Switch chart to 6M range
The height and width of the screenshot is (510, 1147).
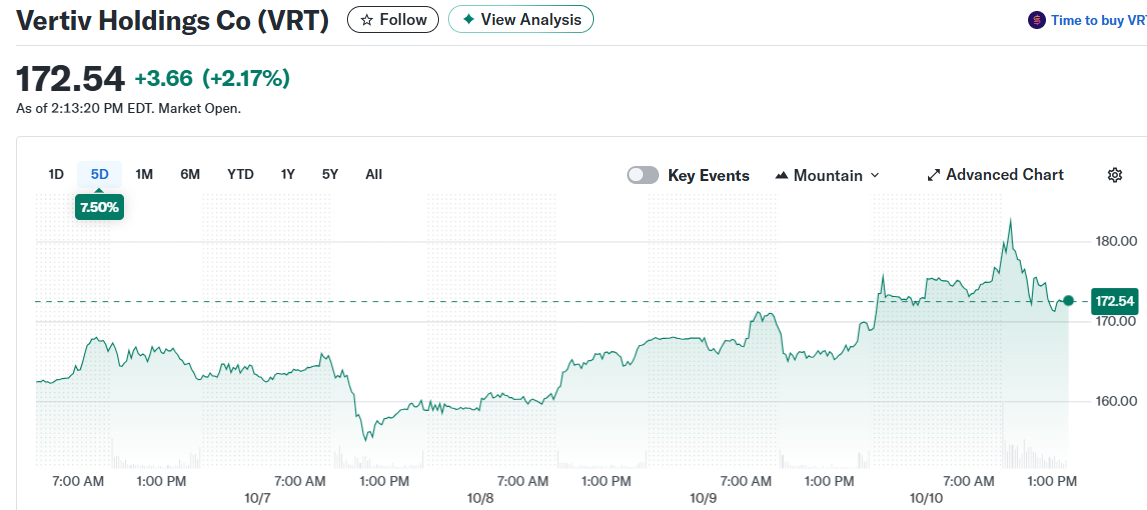tap(190, 174)
